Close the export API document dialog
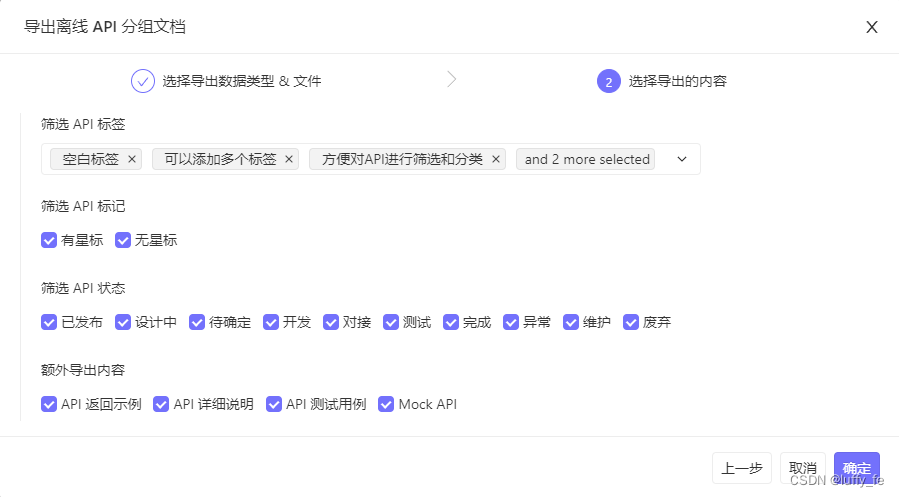This screenshot has height=497, width=899. click(x=871, y=27)
